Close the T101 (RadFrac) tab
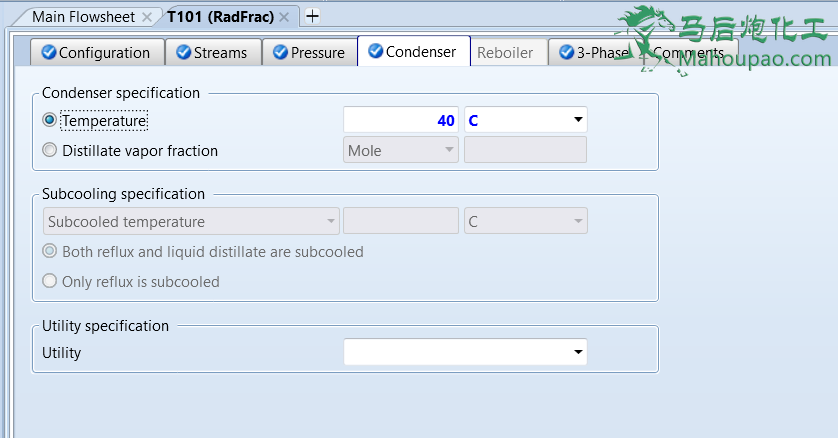 tap(285, 17)
